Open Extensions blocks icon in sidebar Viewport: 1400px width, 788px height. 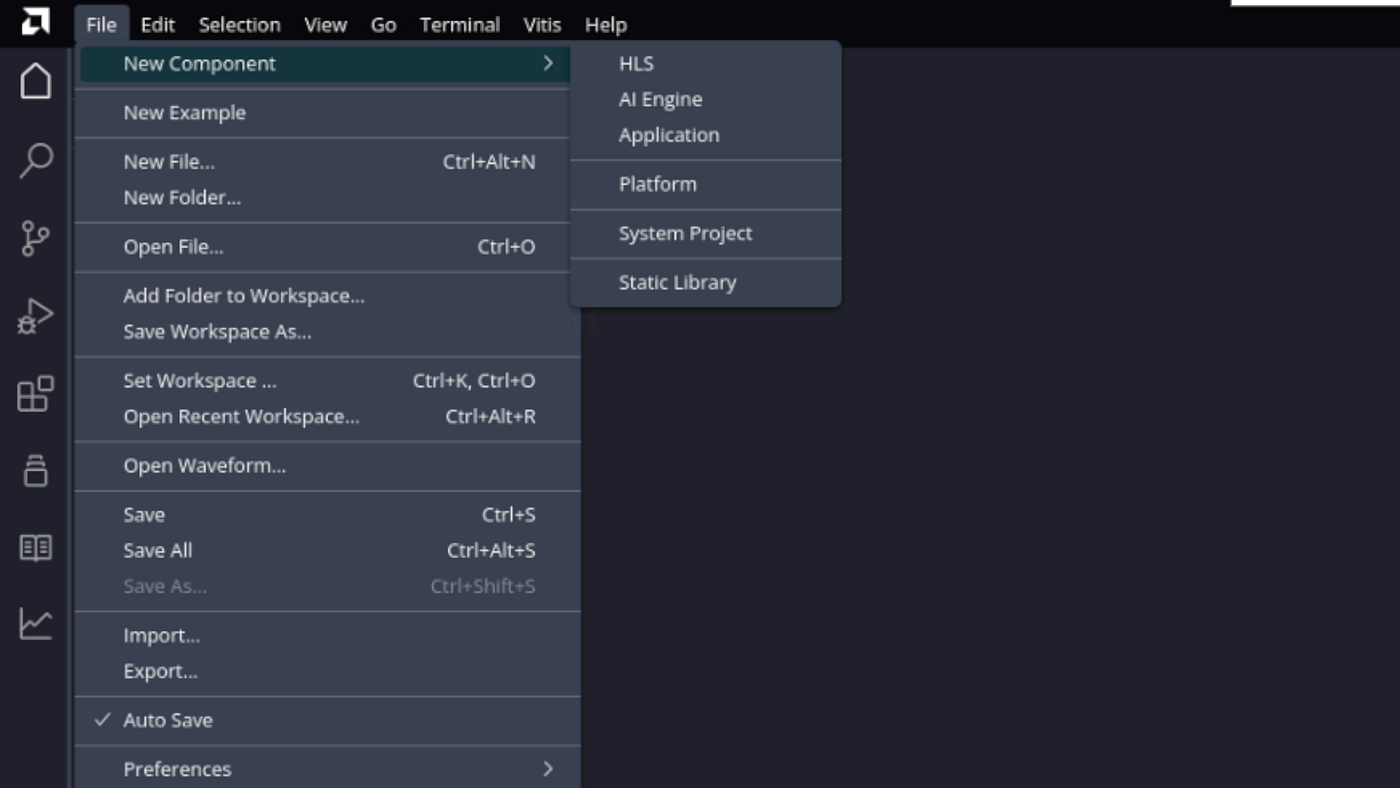36,394
